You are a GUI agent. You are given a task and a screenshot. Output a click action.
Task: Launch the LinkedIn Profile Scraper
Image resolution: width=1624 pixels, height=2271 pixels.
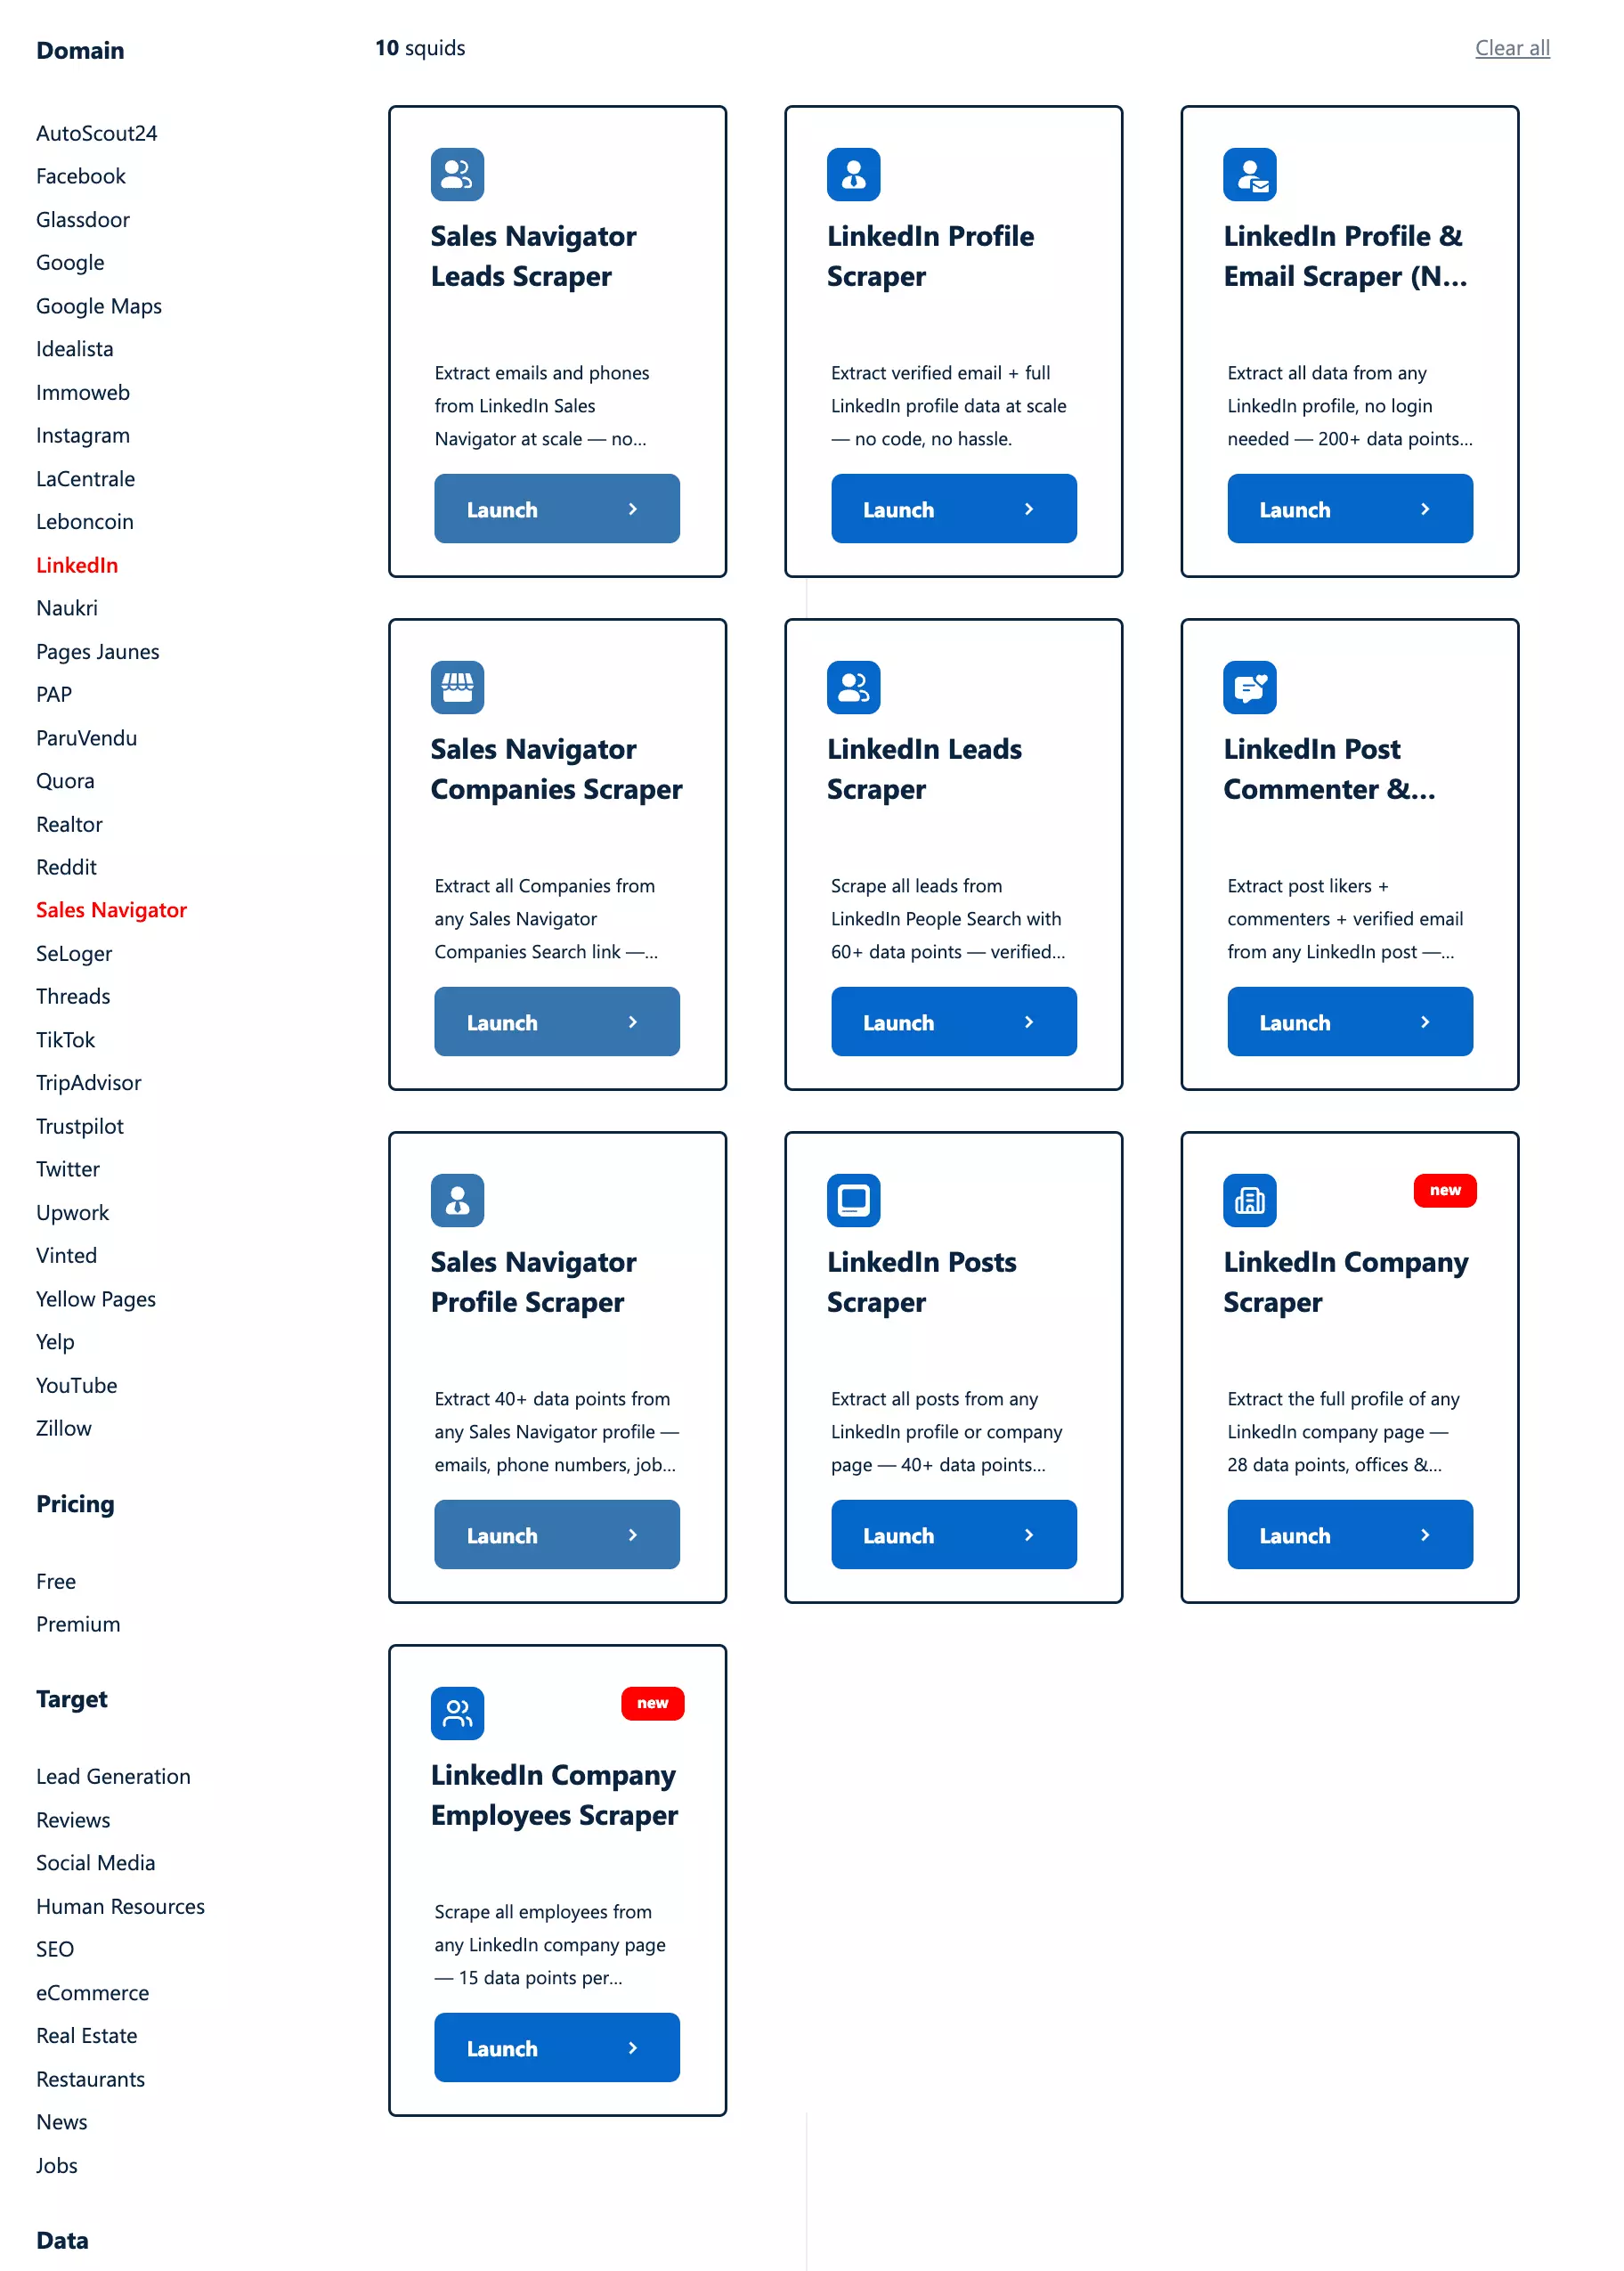click(x=953, y=509)
